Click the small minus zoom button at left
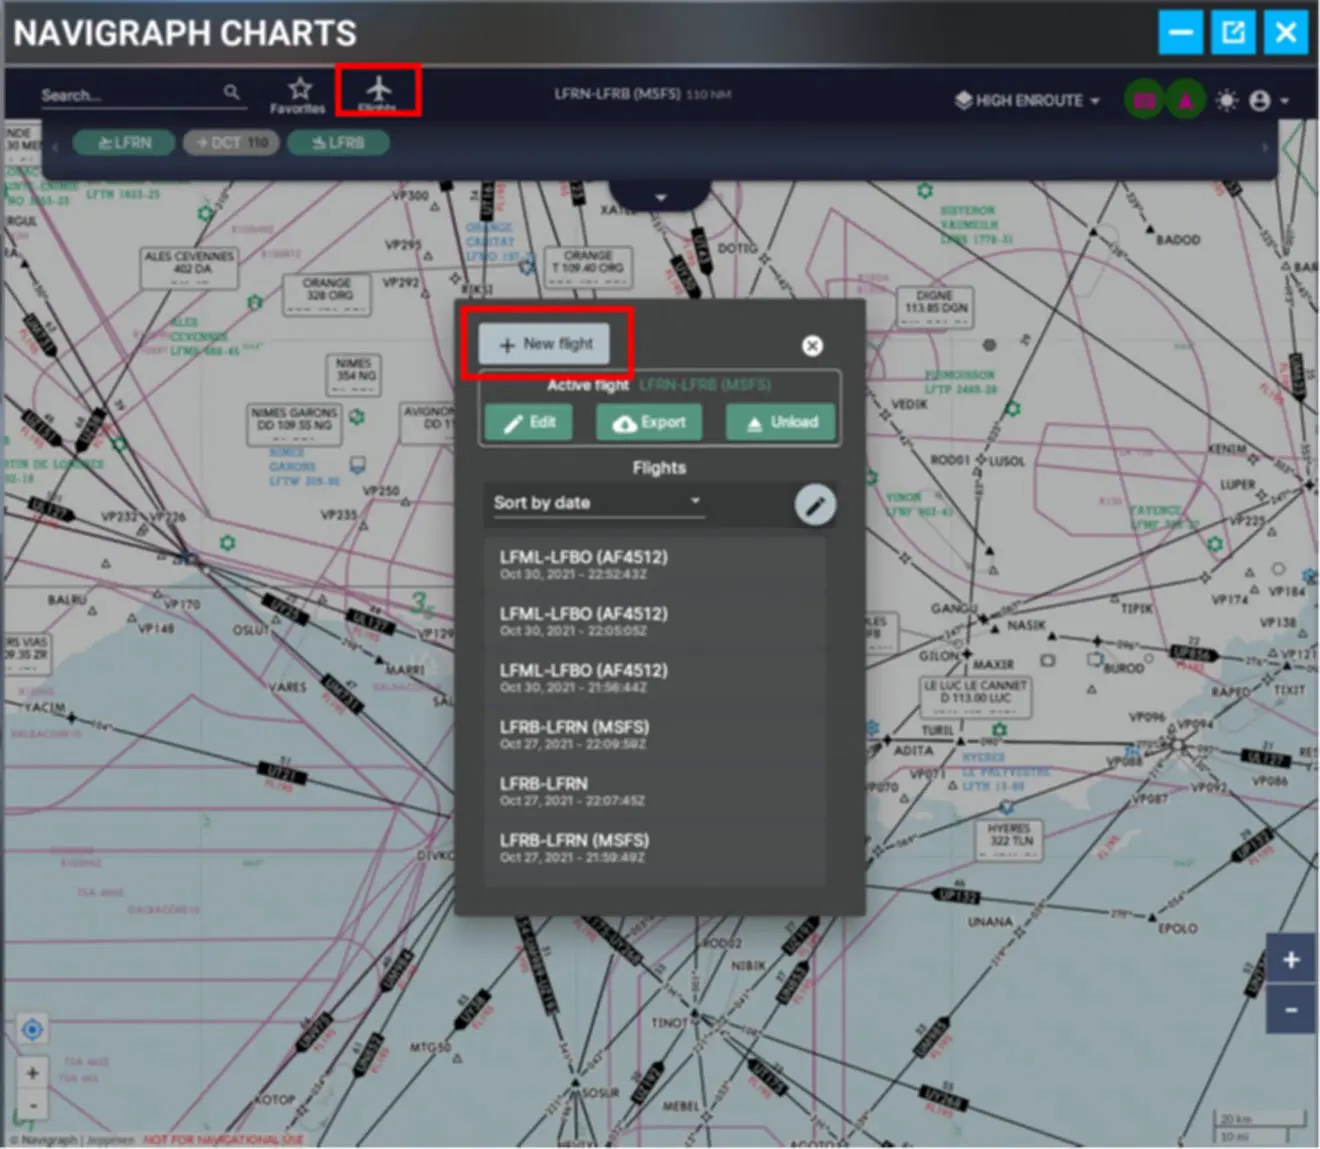 (33, 1105)
